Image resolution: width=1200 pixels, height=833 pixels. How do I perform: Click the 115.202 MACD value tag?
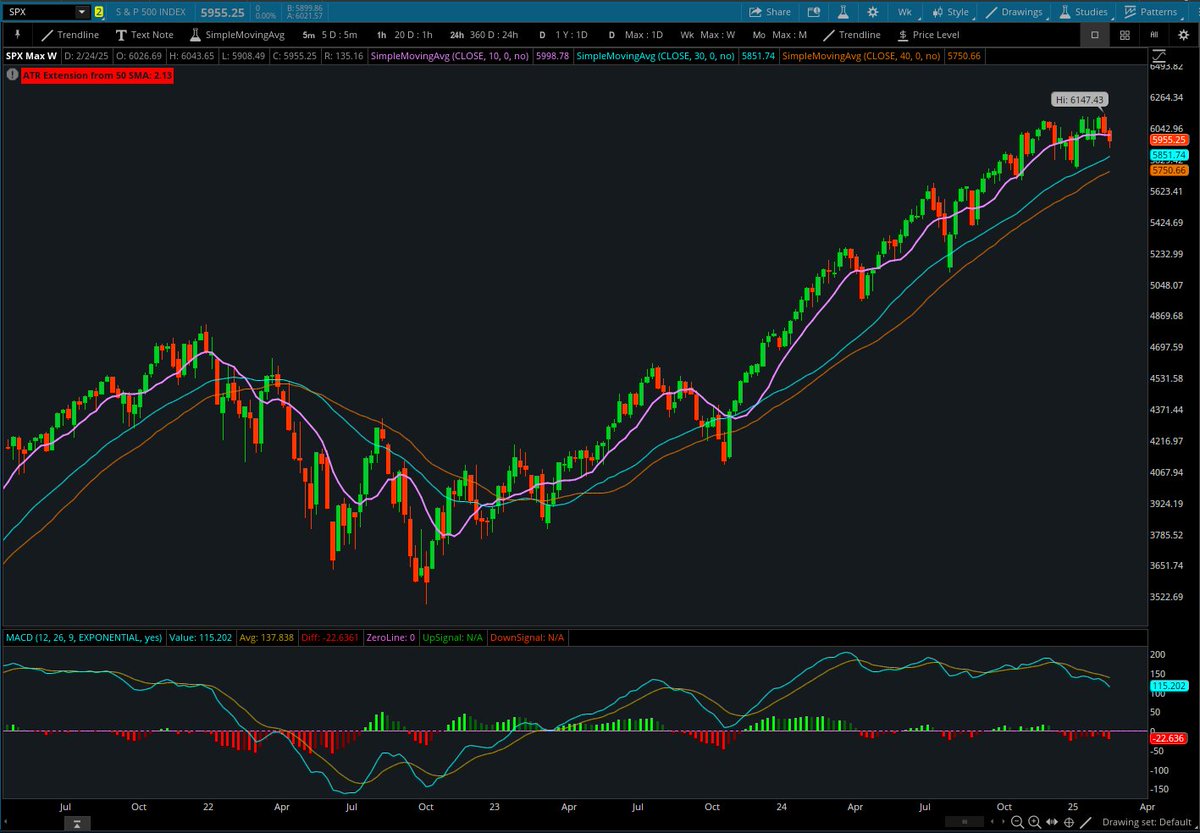click(1167, 686)
